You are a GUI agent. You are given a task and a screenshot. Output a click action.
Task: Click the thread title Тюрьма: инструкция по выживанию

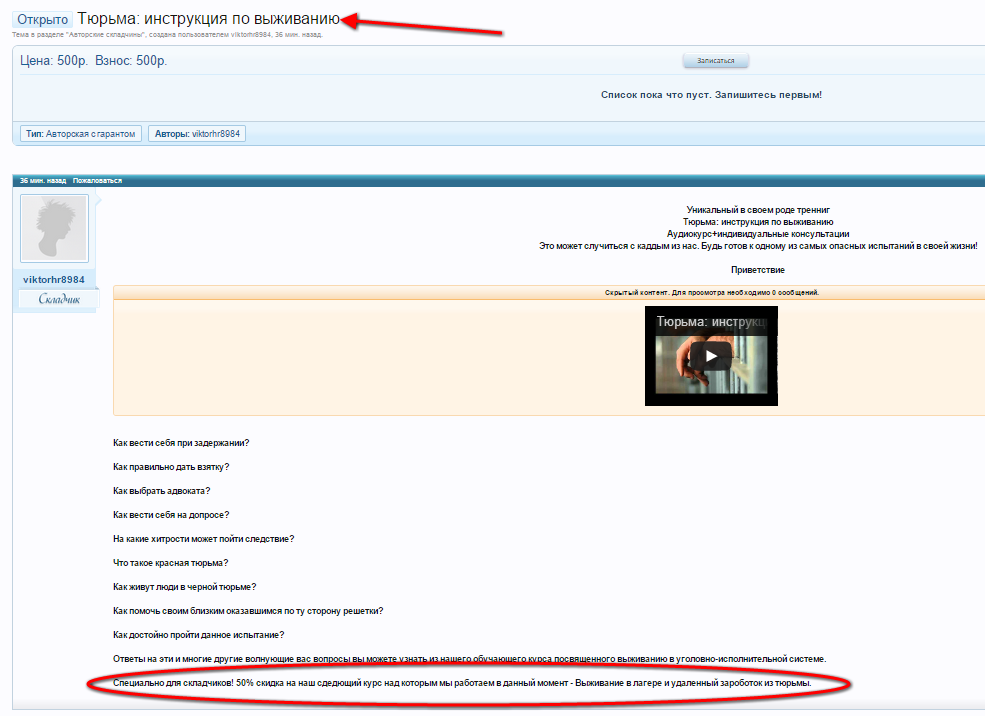tap(208, 19)
